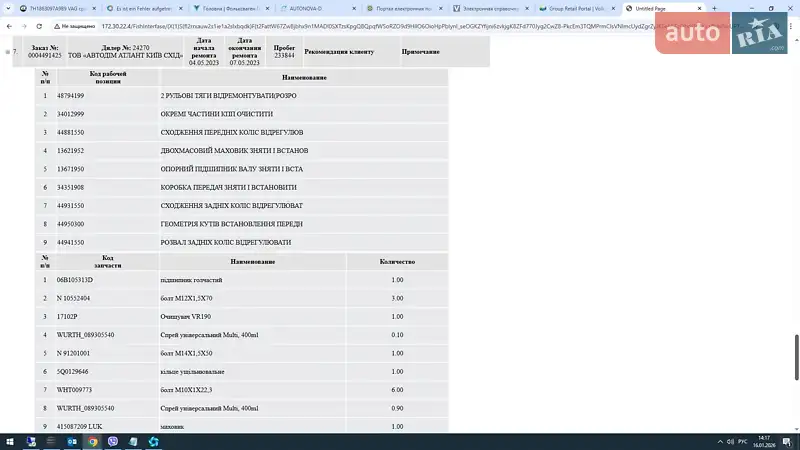800x450 pixels.
Task: Click the mileage value 233844
Action: pos(284,55)
